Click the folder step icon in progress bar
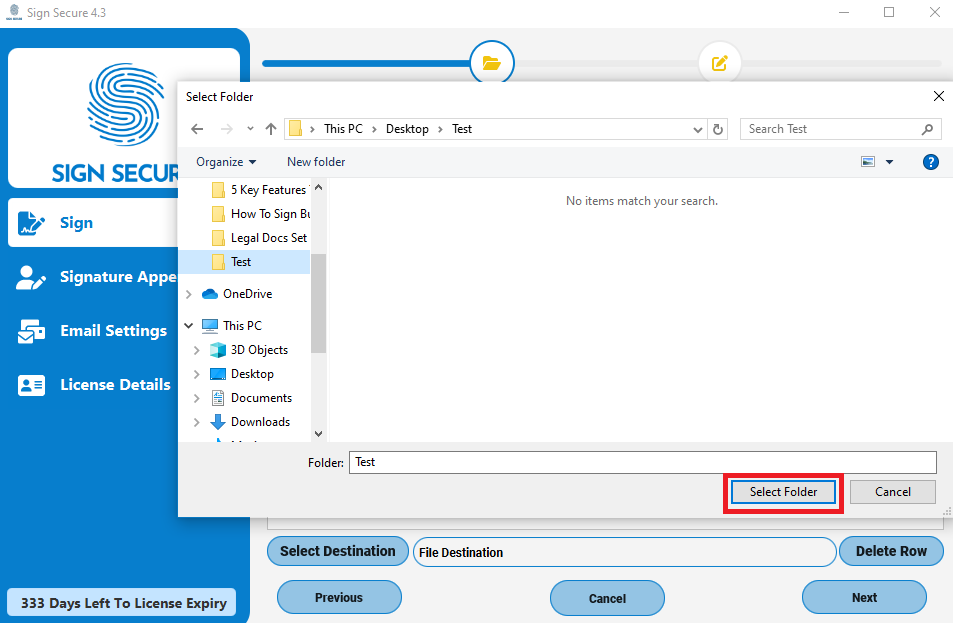Screen dimensions: 953x623 [492, 63]
